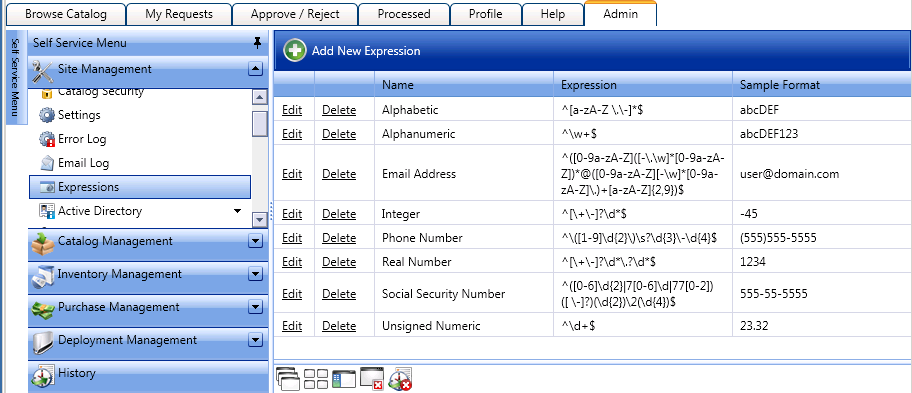Click the cascade windows icon
The width and height of the screenshot is (912, 393).
[287, 378]
